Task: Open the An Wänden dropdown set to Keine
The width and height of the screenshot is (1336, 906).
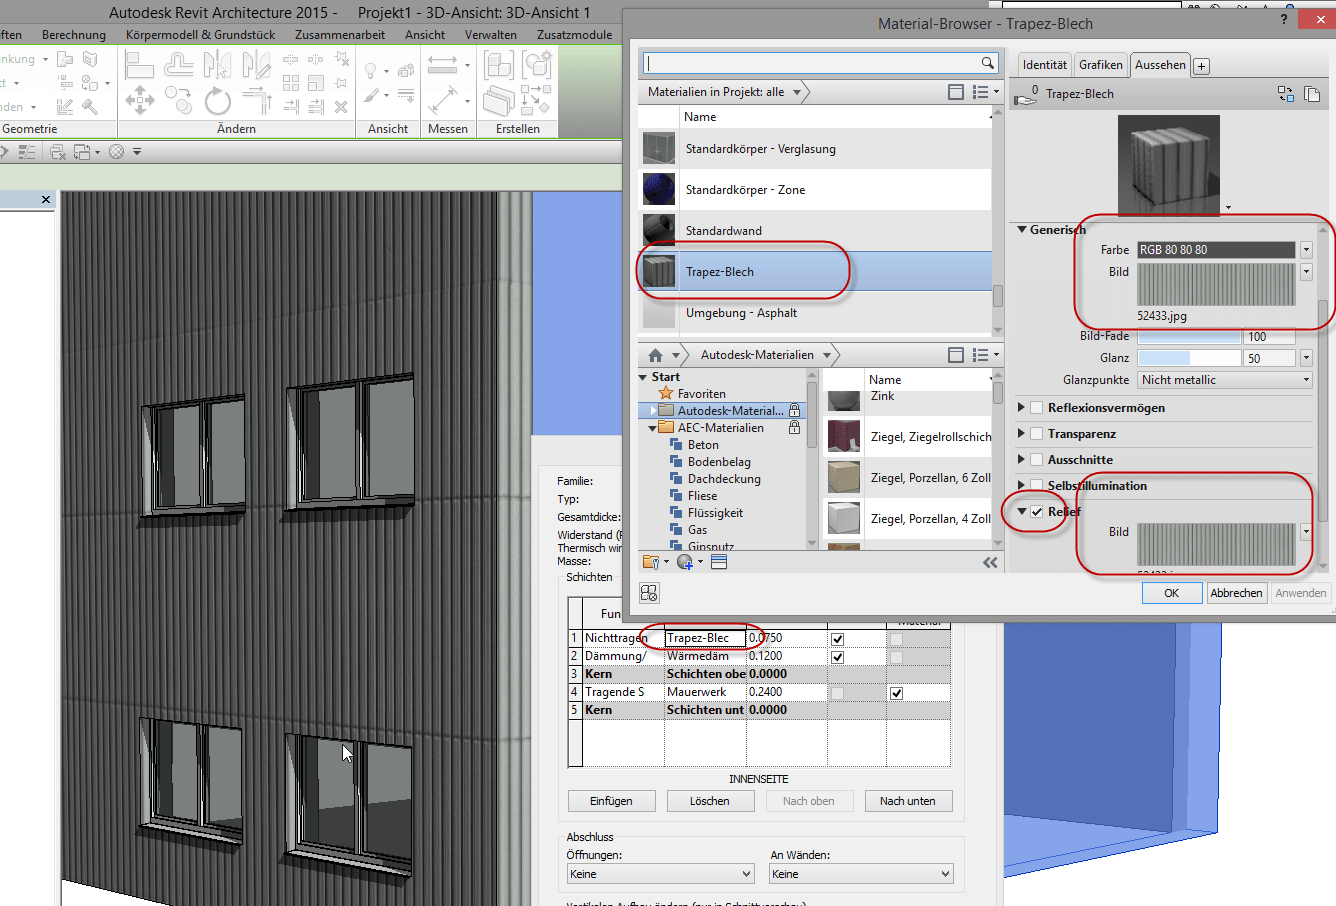Action: pyautogui.click(x=861, y=874)
